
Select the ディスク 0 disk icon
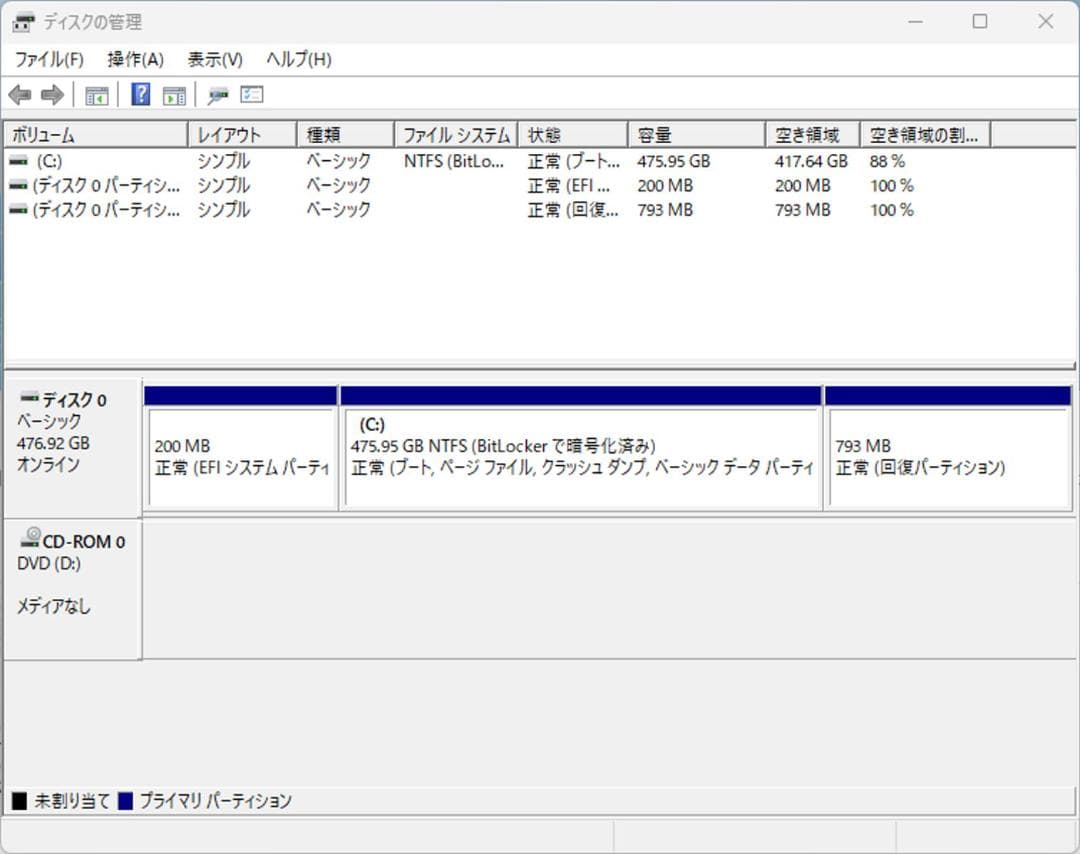(30, 398)
